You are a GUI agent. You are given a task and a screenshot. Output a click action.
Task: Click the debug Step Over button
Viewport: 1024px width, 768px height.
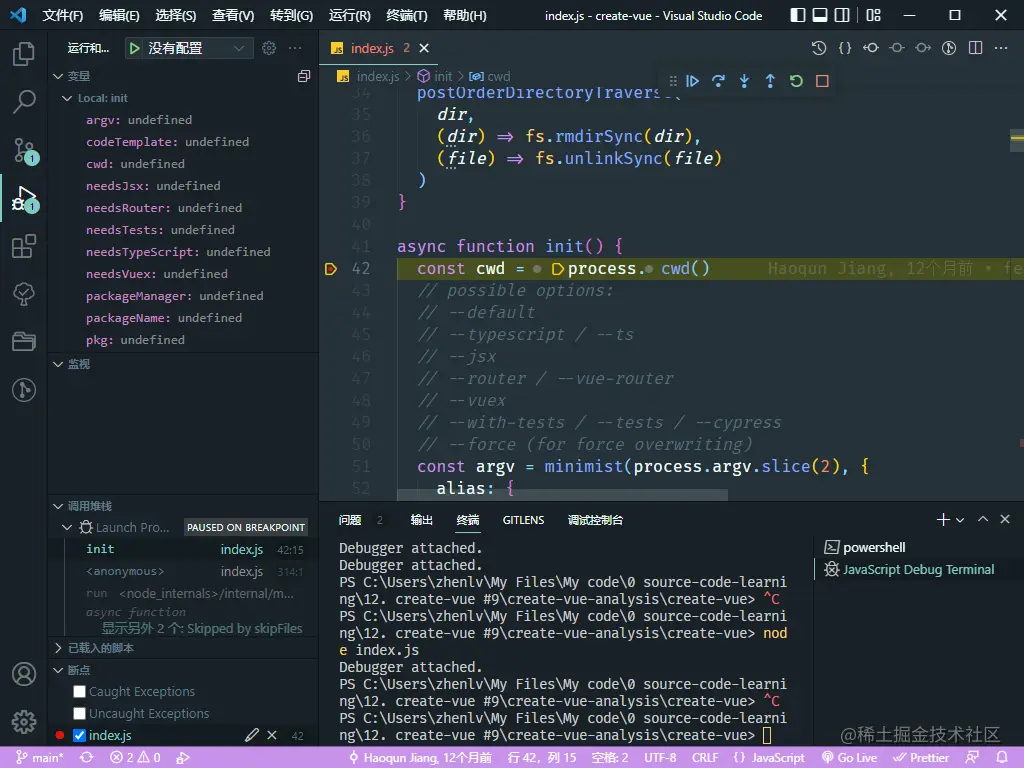coord(718,81)
